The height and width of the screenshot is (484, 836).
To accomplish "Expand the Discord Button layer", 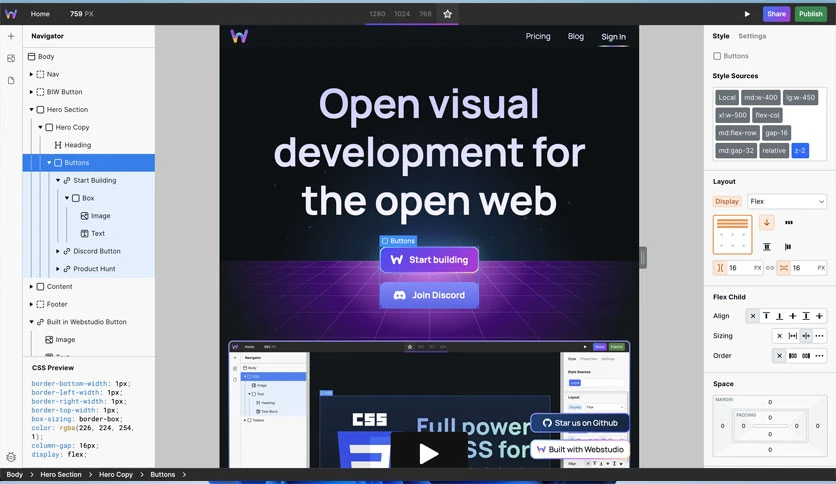I will tap(58, 251).
